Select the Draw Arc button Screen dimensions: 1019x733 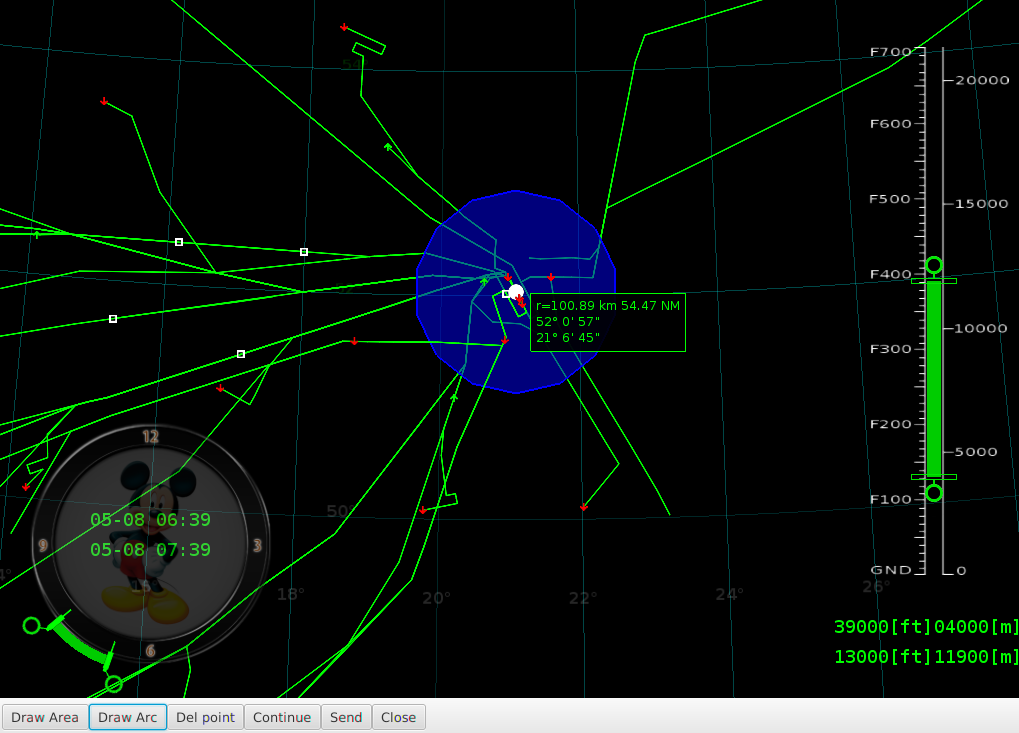coord(127,717)
